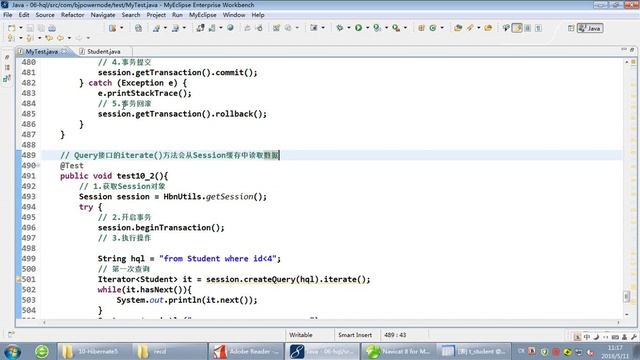
Task: Toggle block selection mode icon
Action: click(528, 28)
